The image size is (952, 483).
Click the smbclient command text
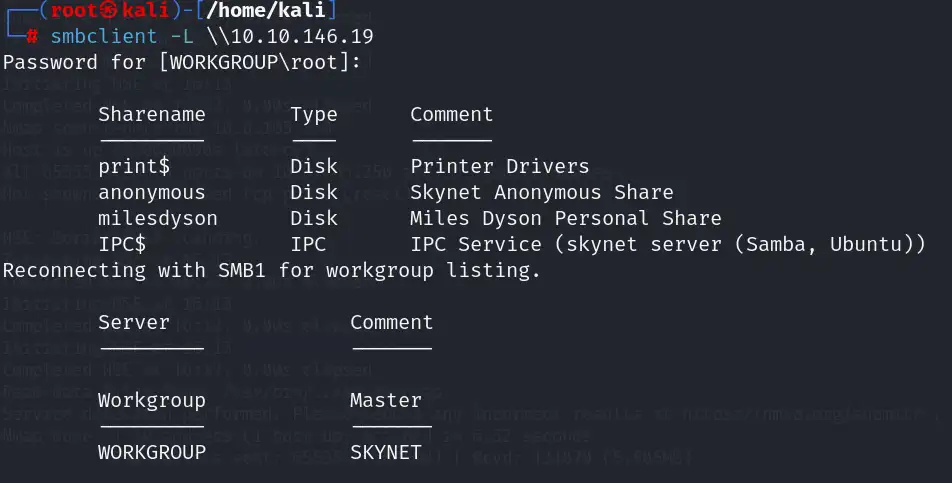pyautogui.click(x=98, y=37)
